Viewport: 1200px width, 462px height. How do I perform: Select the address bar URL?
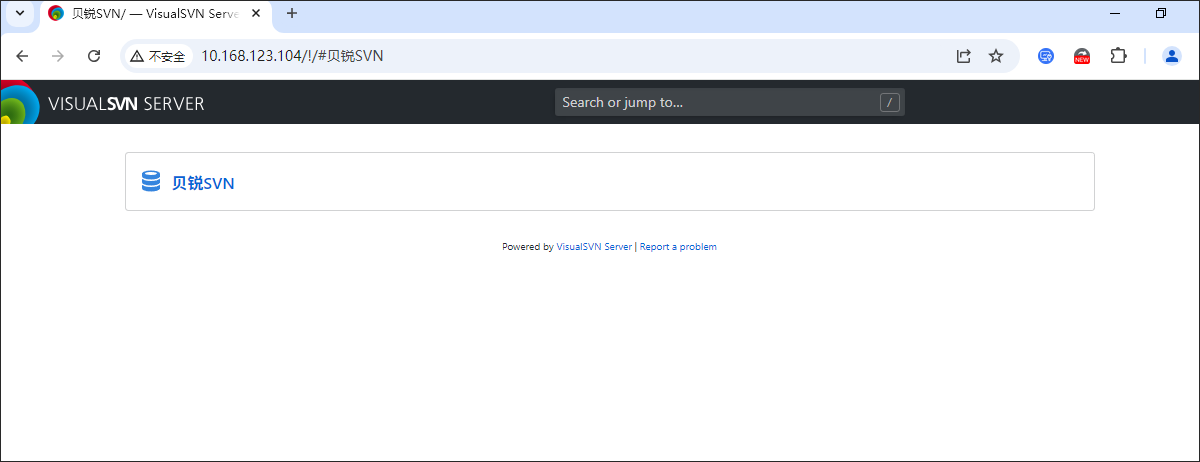click(292, 56)
